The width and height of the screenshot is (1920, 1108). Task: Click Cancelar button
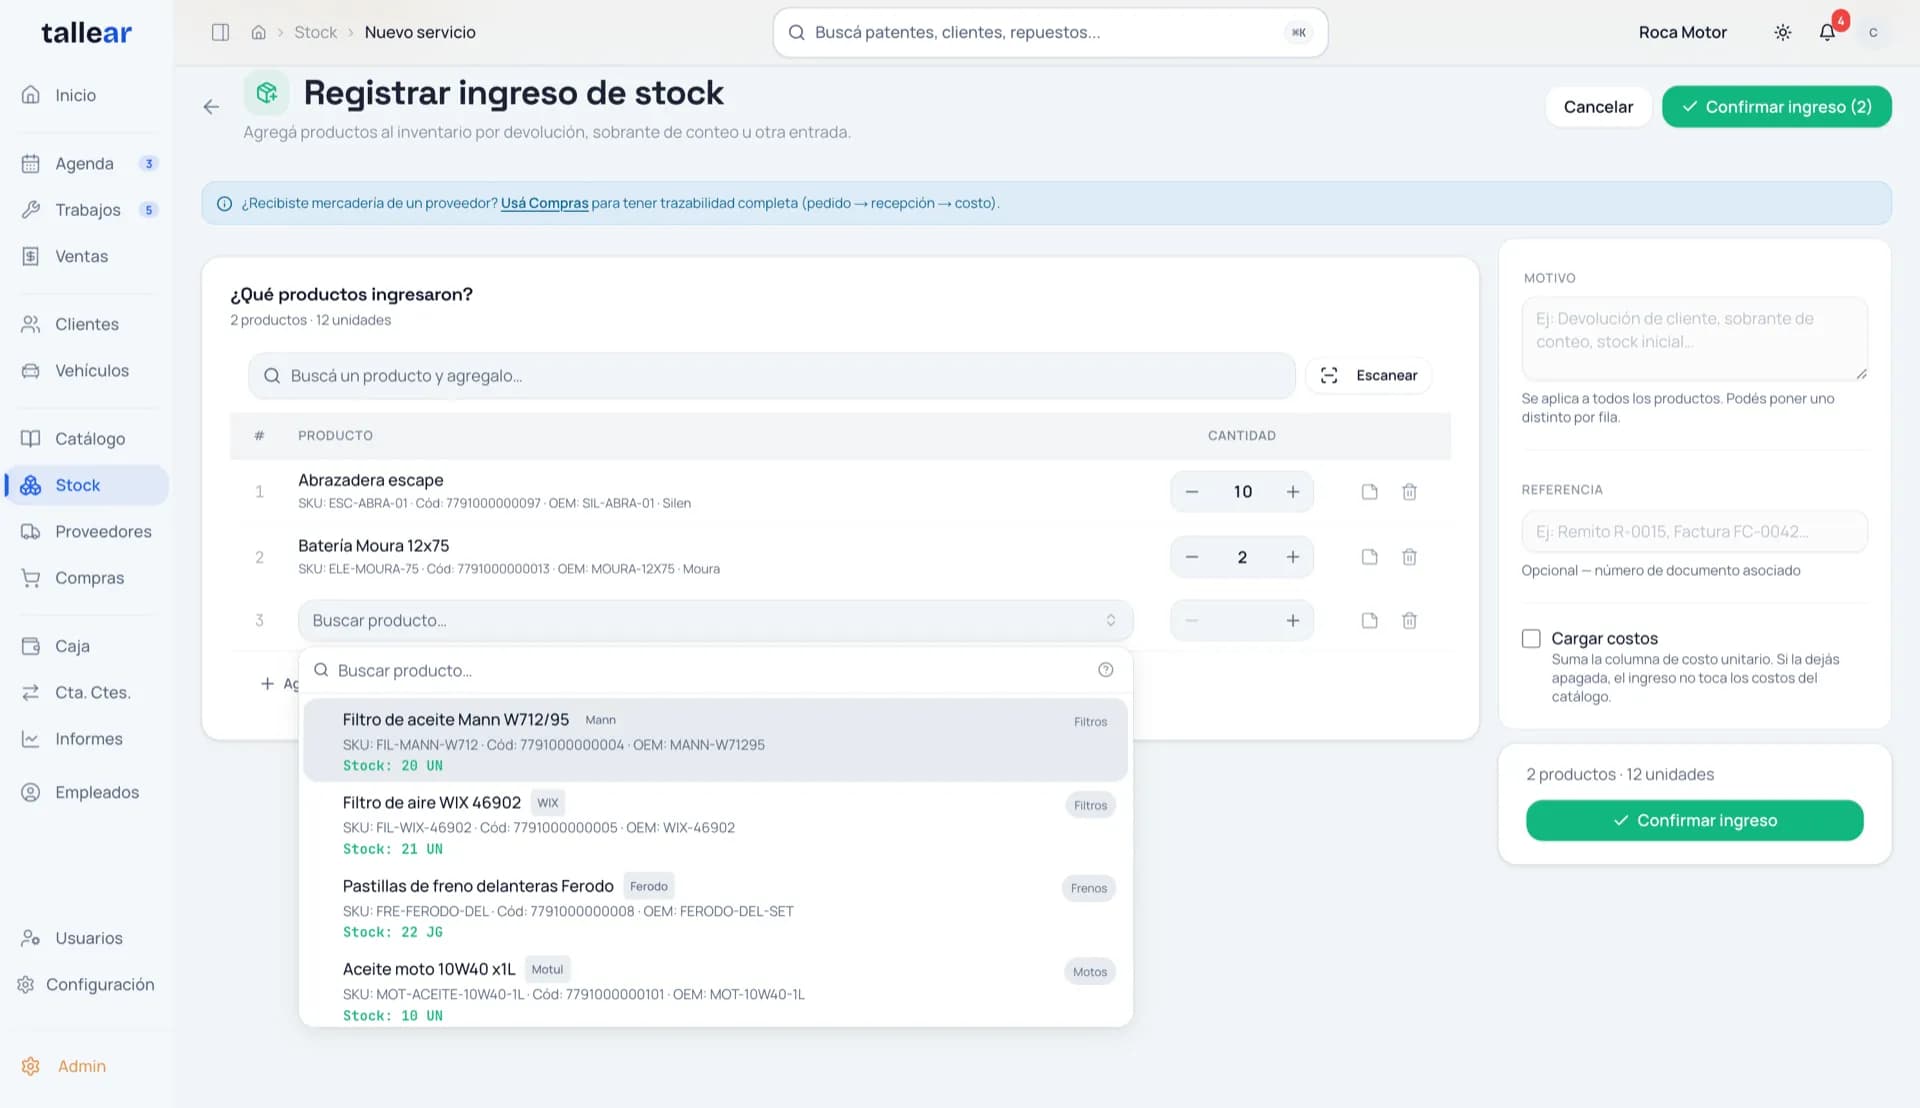1597,107
